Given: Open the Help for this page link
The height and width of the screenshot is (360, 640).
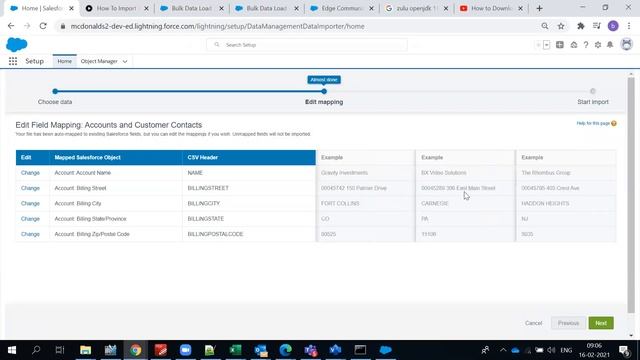Looking at the screenshot, I should 593,123.
